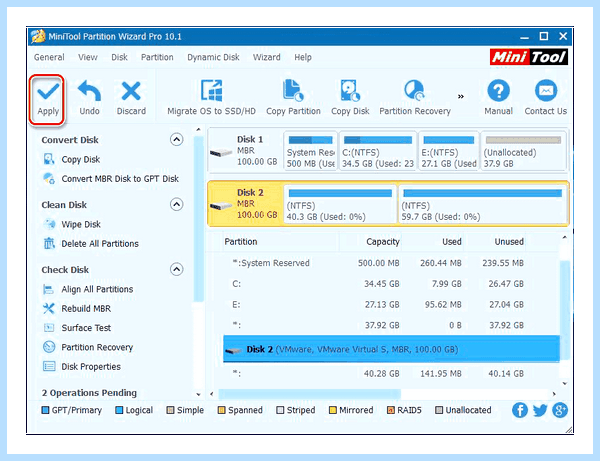Select the Unallocated 37.9 GB block
Image resolution: width=600 pixels, height=461 pixels.
[523, 151]
